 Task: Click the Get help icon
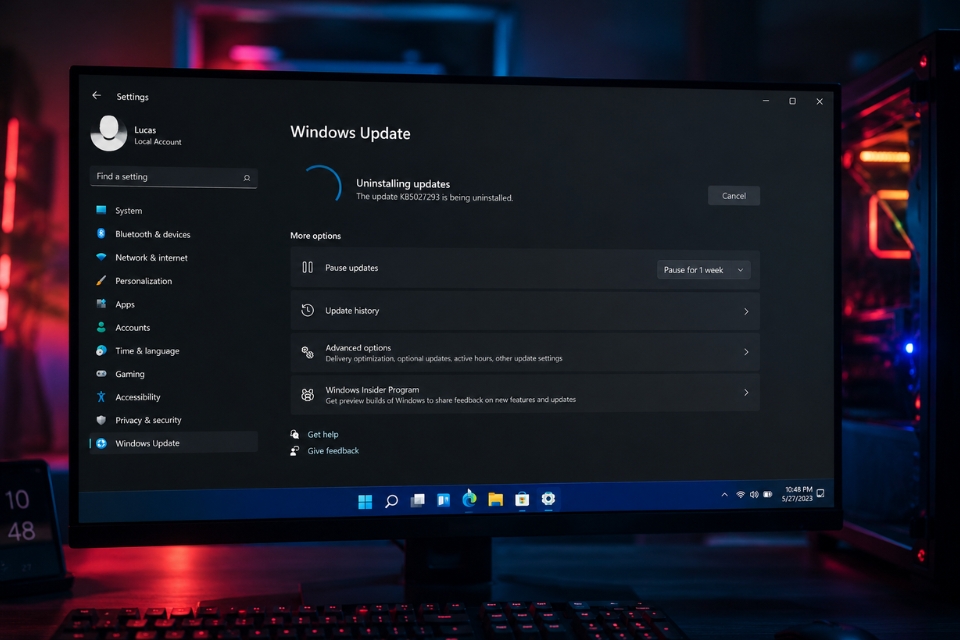[294, 434]
